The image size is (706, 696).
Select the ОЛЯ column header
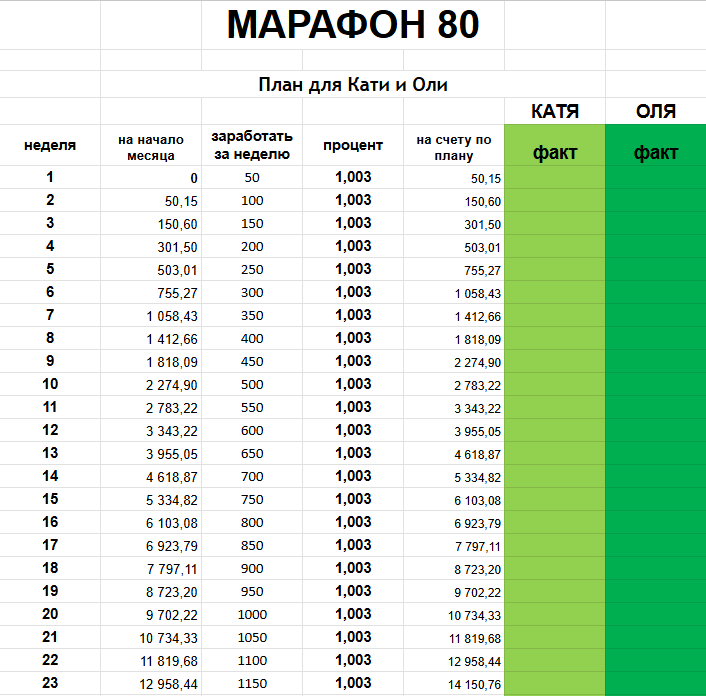(x=656, y=111)
